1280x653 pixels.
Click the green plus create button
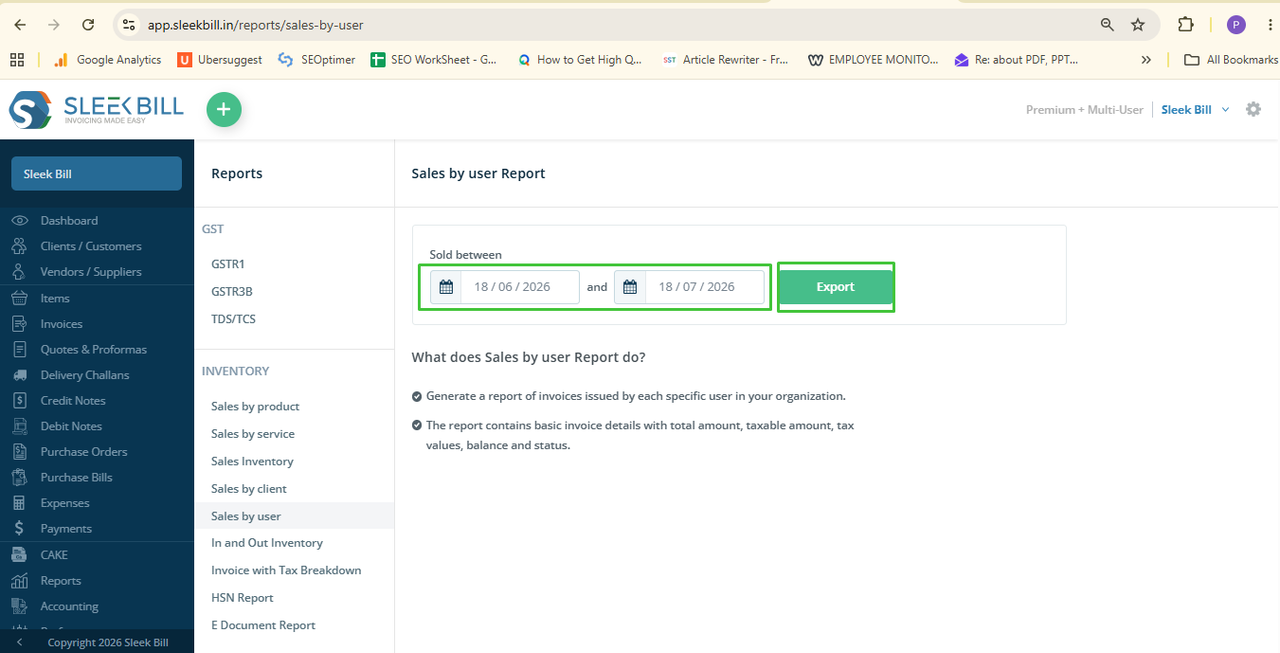pos(224,110)
